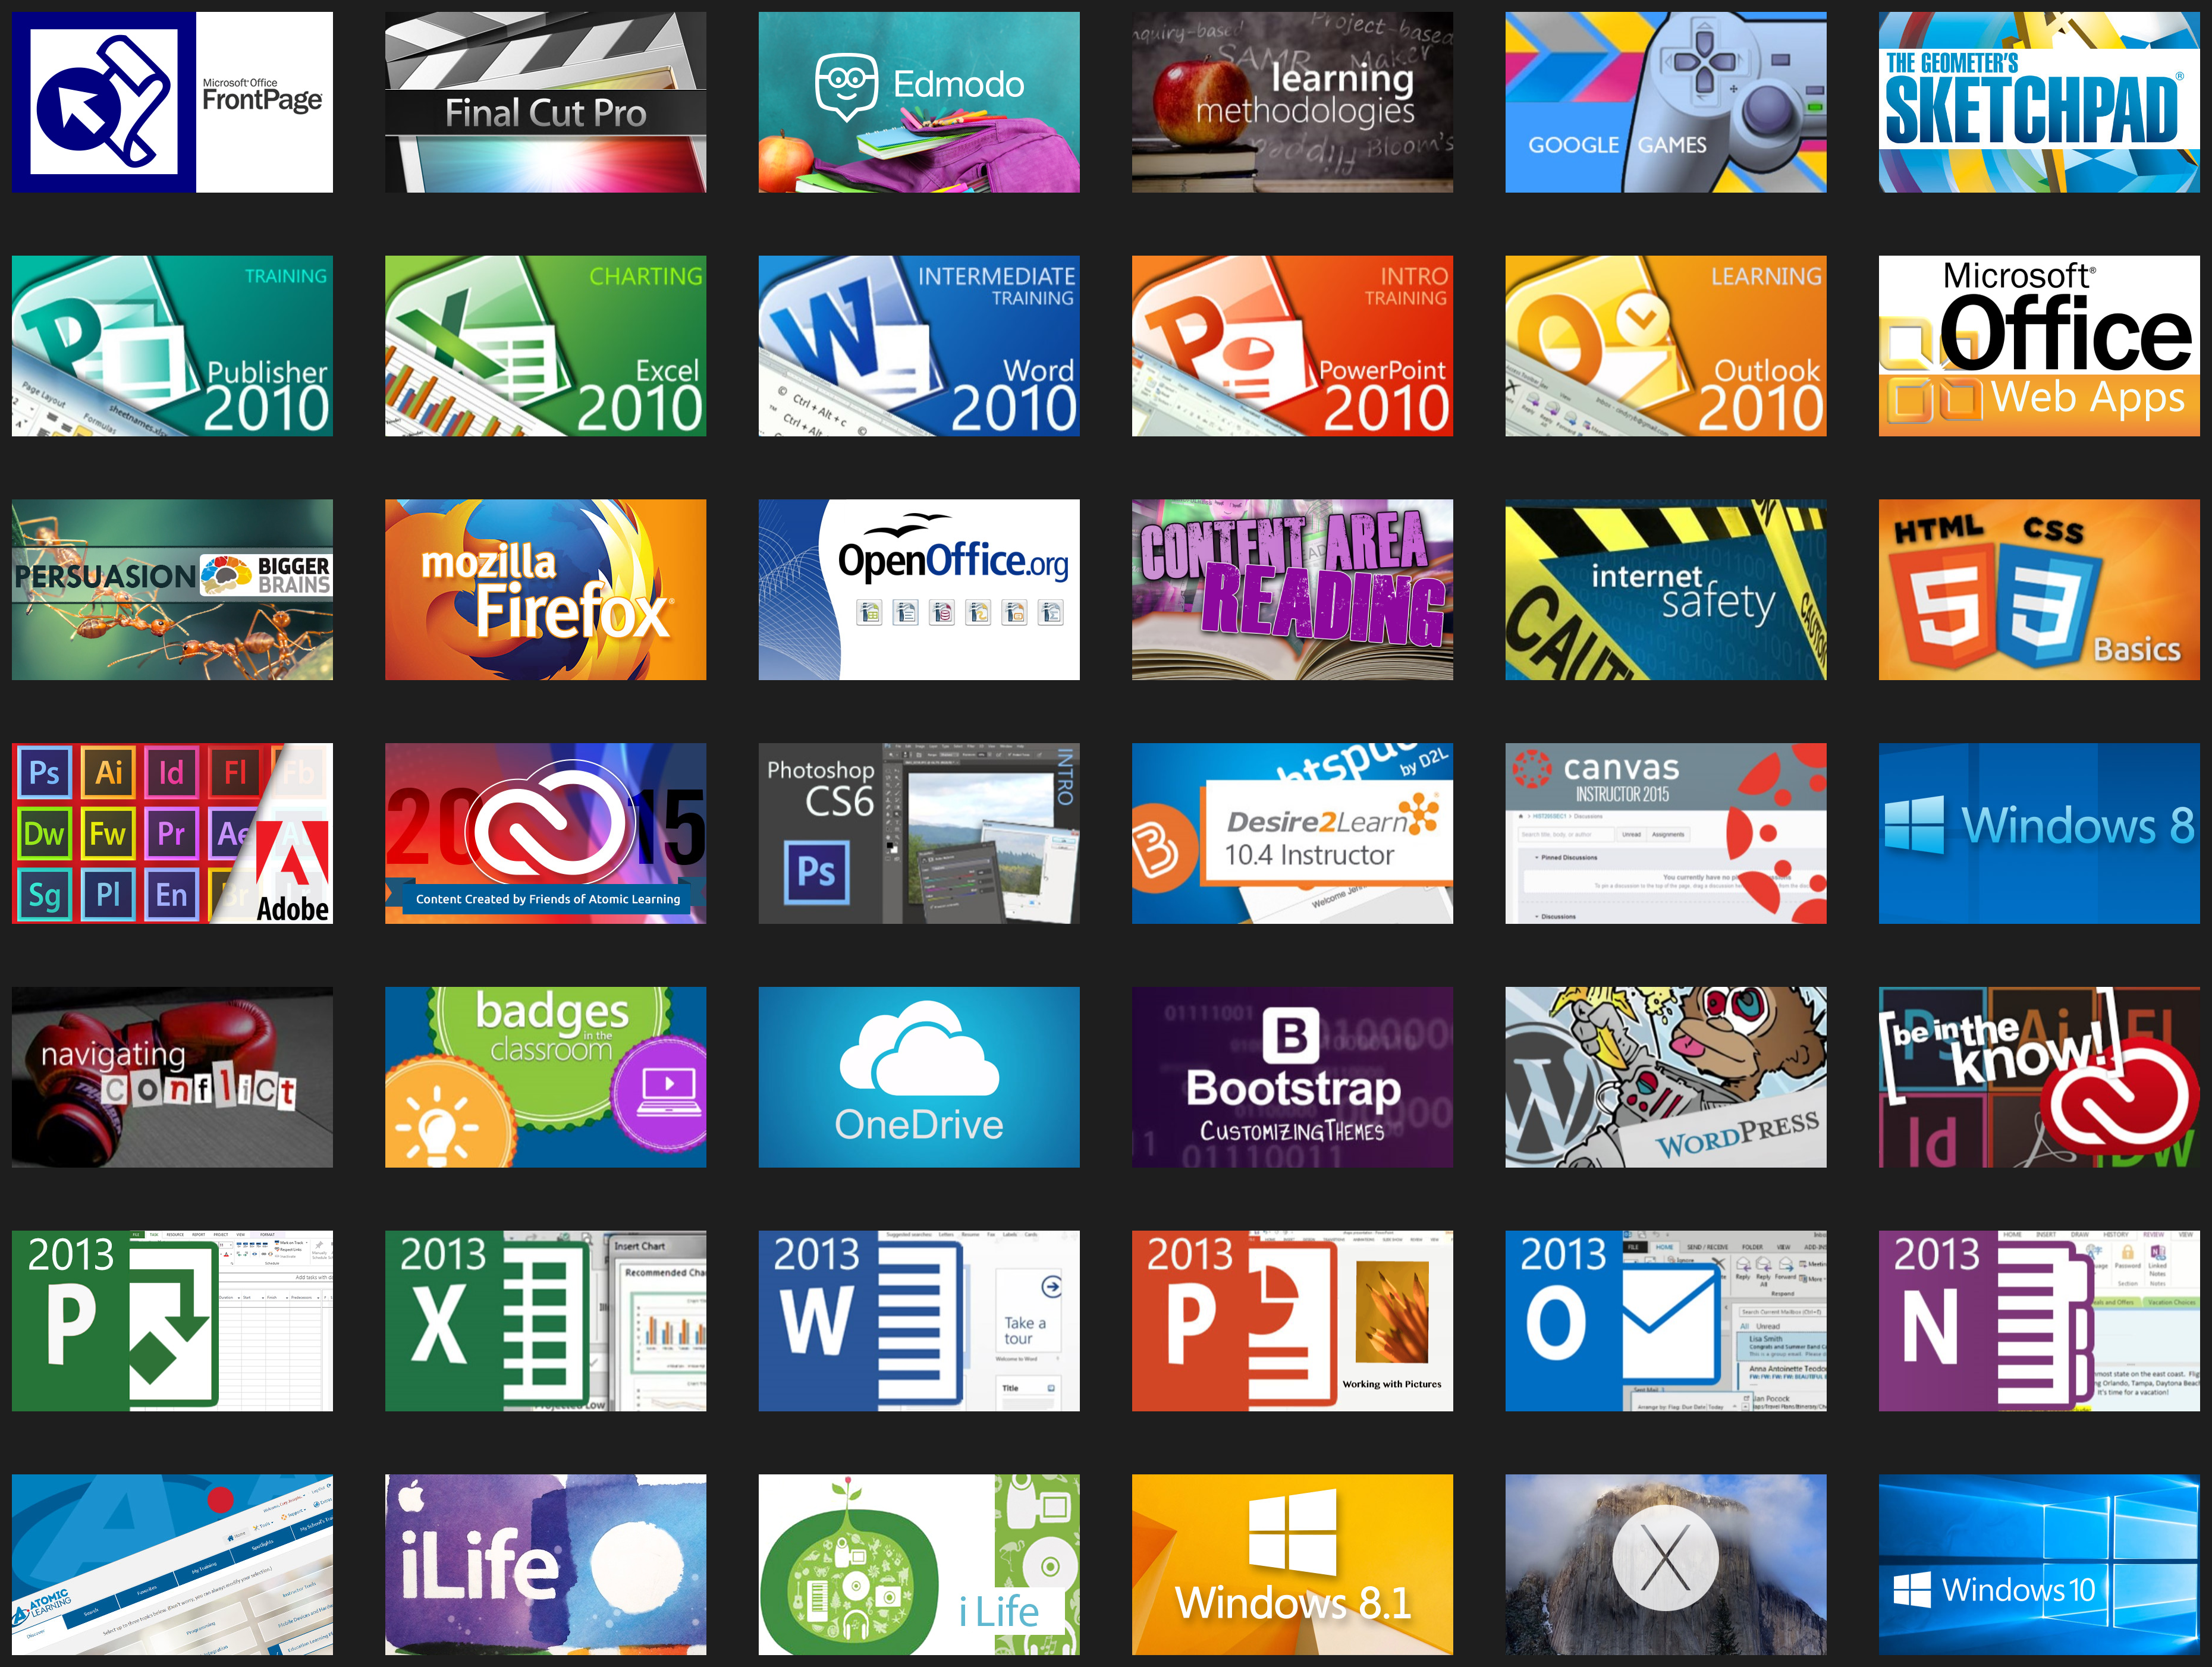Select the Windows 8 tile
2212x1667 pixels.
click(2038, 833)
